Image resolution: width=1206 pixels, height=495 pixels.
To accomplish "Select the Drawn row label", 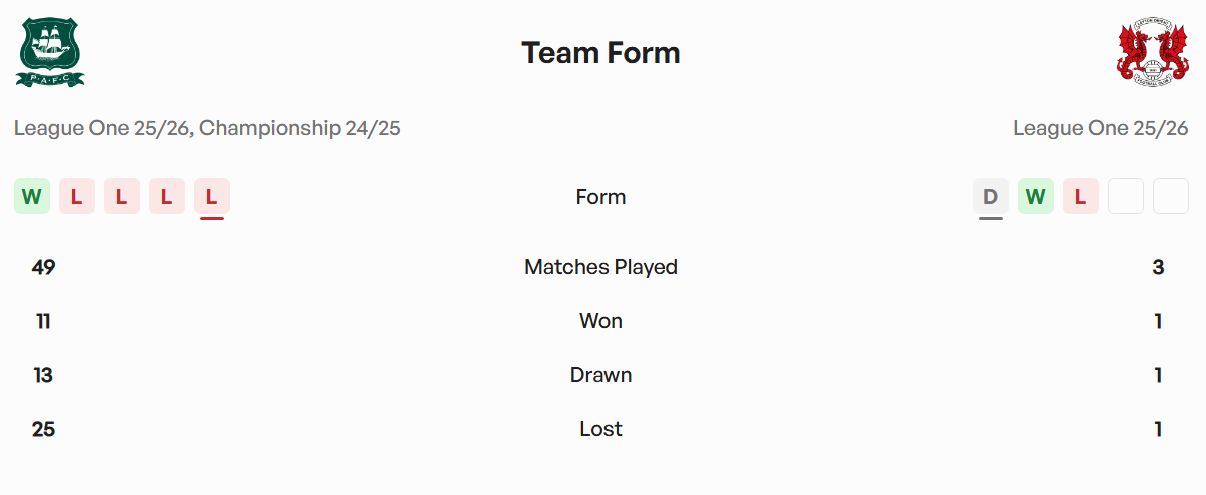I will 601,375.
